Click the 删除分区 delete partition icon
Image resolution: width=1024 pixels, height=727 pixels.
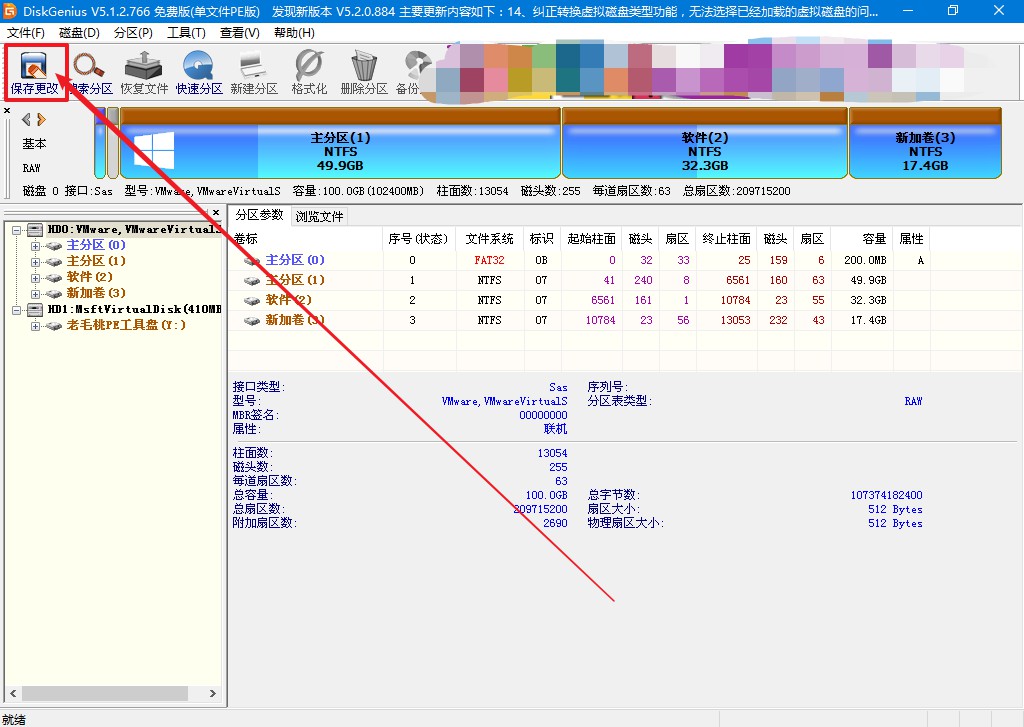click(364, 73)
